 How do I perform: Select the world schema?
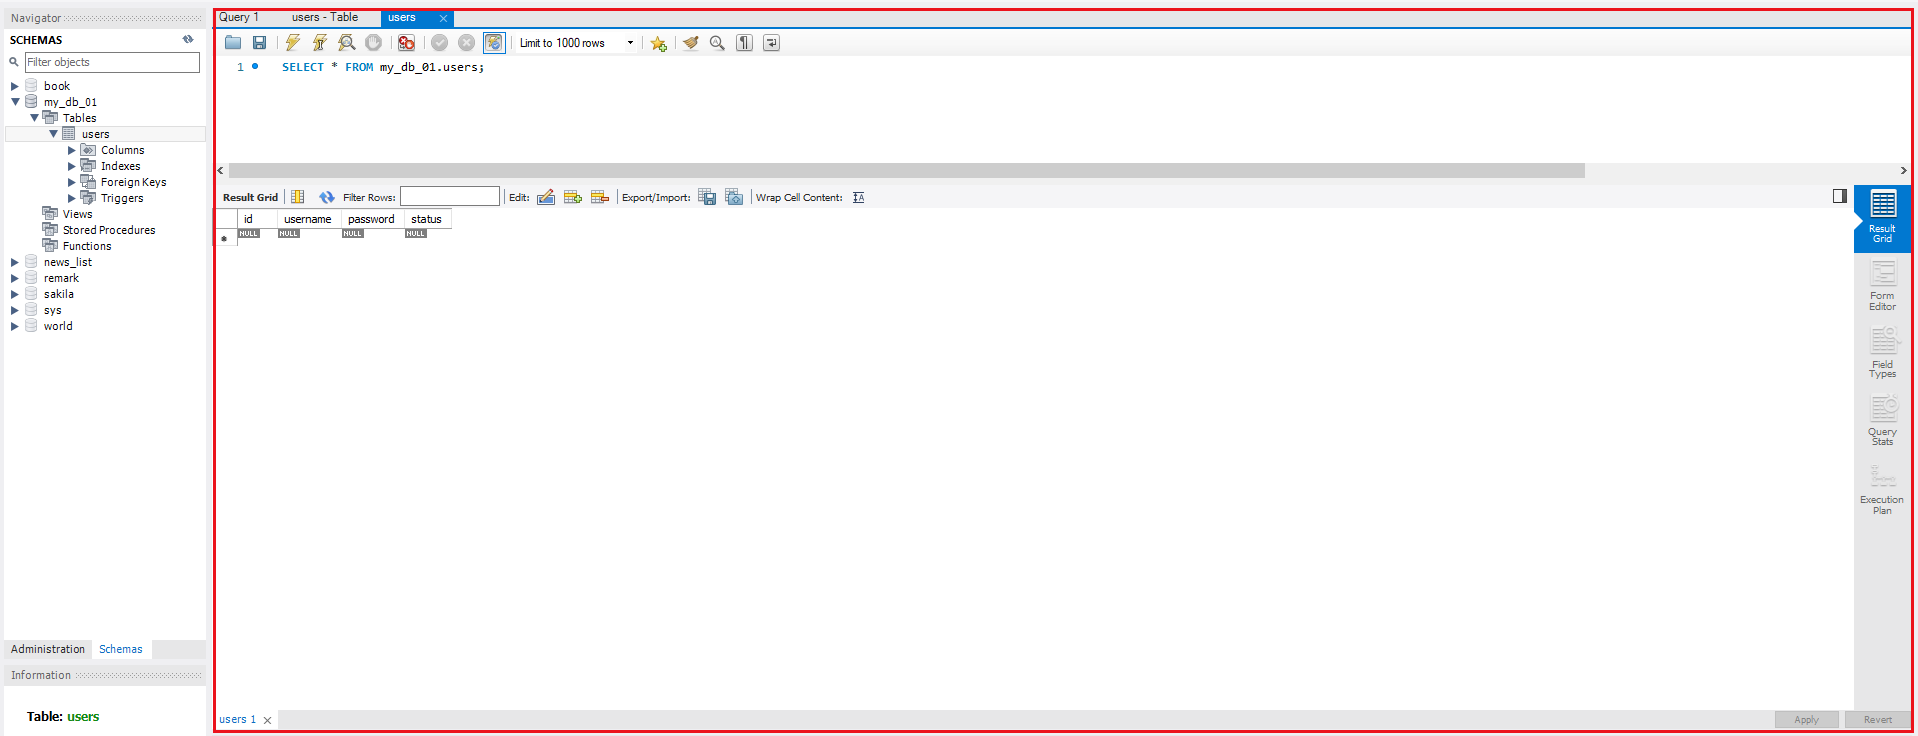click(x=58, y=326)
